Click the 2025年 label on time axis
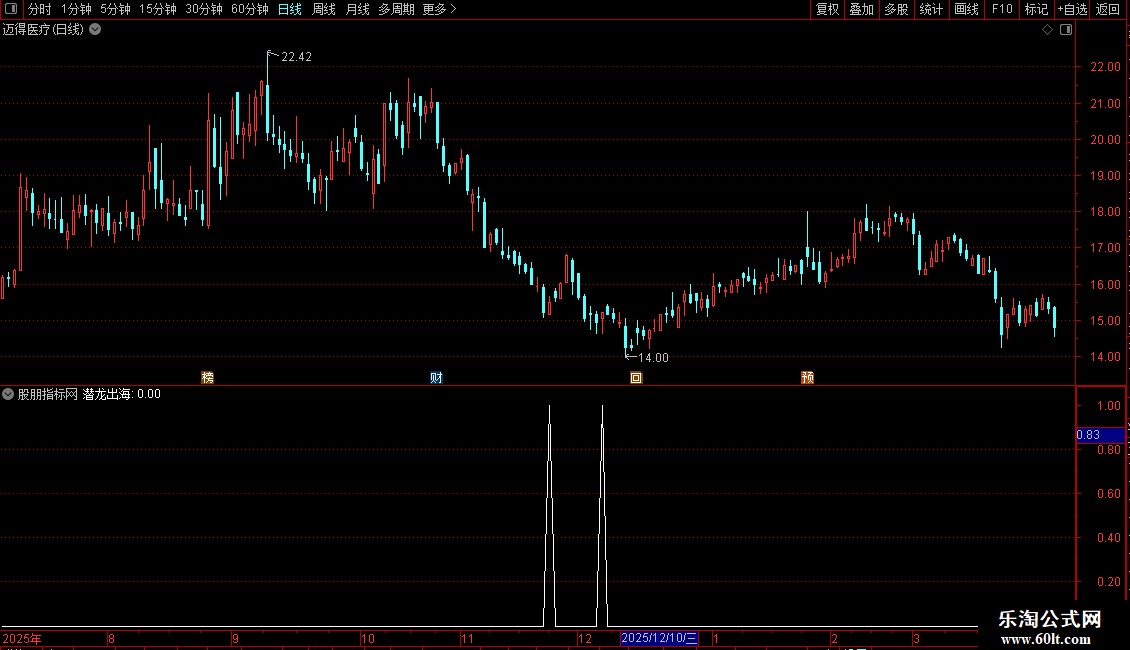Image resolution: width=1130 pixels, height=650 pixels. (x=22, y=638)
